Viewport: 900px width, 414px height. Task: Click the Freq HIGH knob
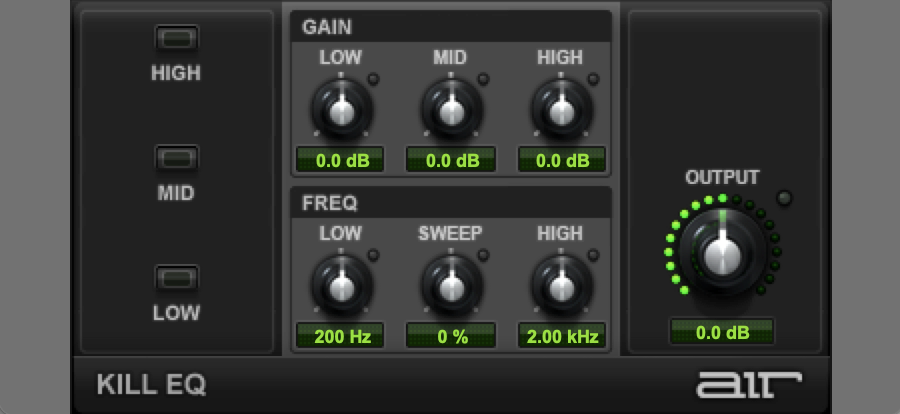[561, 283]
